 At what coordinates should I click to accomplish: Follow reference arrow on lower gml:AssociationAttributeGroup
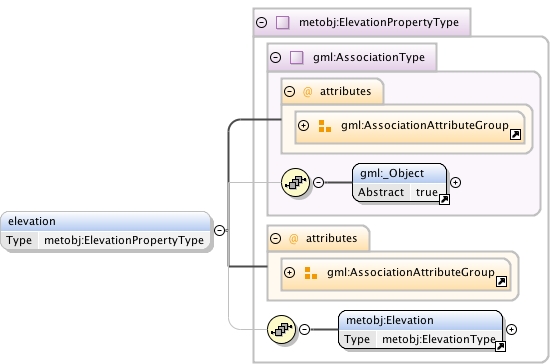501,281
